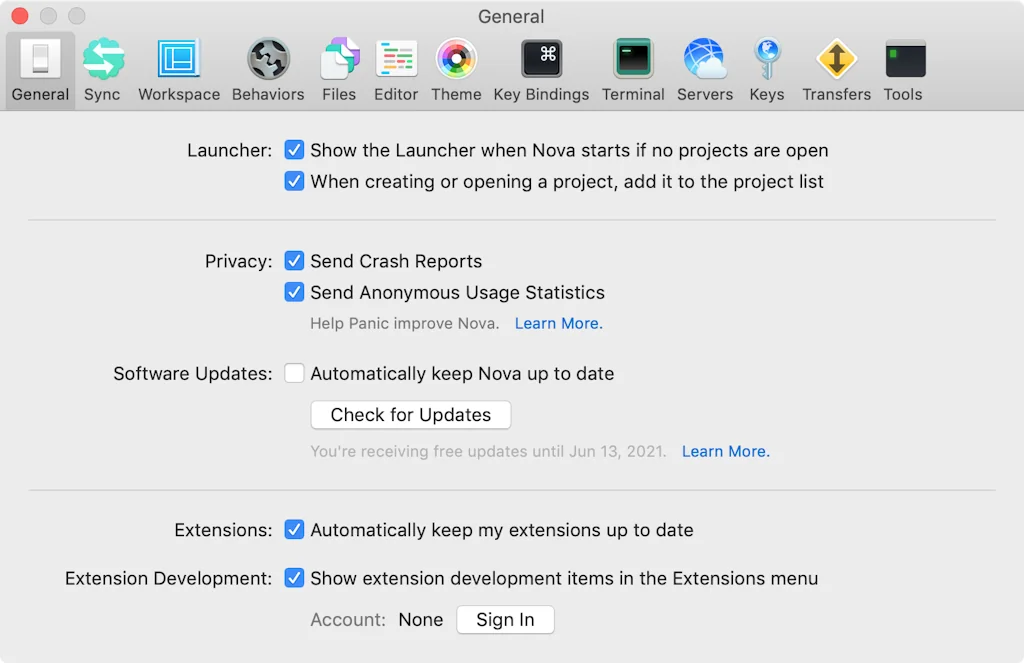Enable Automatically keep Nova up to date
This screenshot has width=1024, height=663.
[294, 373]
